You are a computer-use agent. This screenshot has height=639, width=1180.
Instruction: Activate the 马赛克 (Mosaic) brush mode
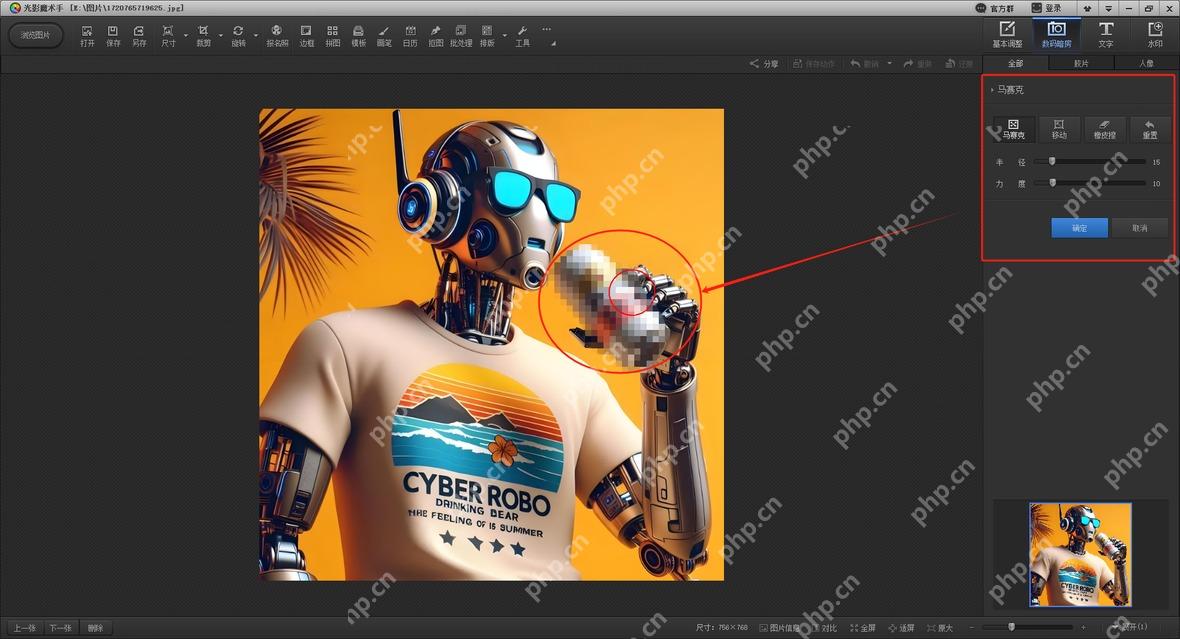(x=1014, y=129)
